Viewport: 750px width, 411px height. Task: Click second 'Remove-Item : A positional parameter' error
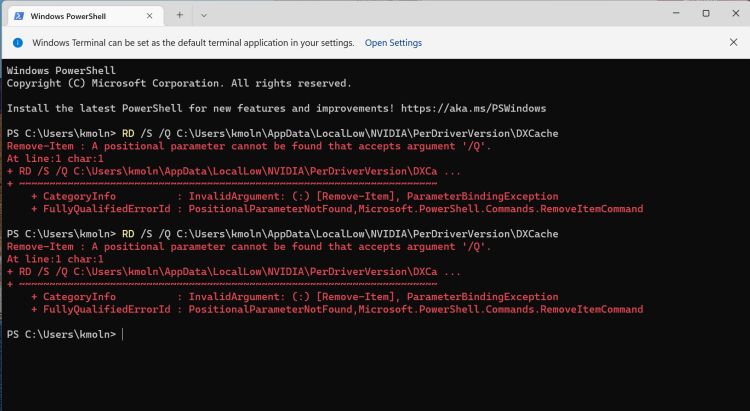(x=249, y=246)
